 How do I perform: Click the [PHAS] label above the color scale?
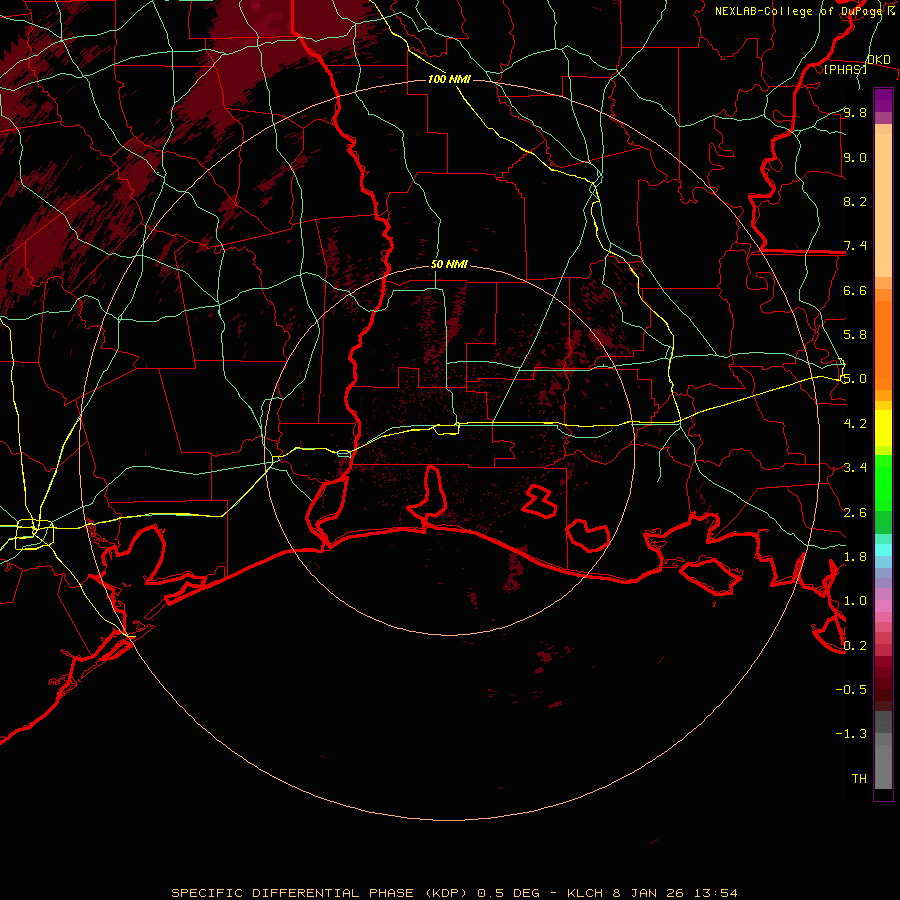[x=845, y=69]
